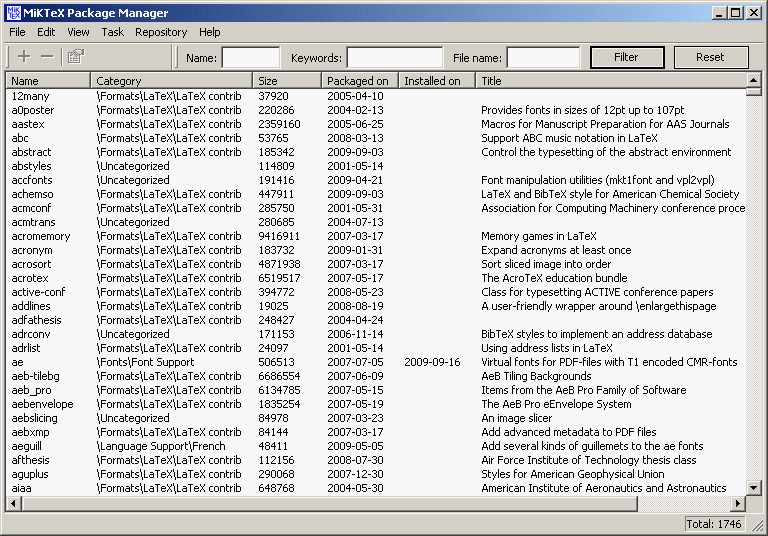Select the a0poster package row

(376, 110)
